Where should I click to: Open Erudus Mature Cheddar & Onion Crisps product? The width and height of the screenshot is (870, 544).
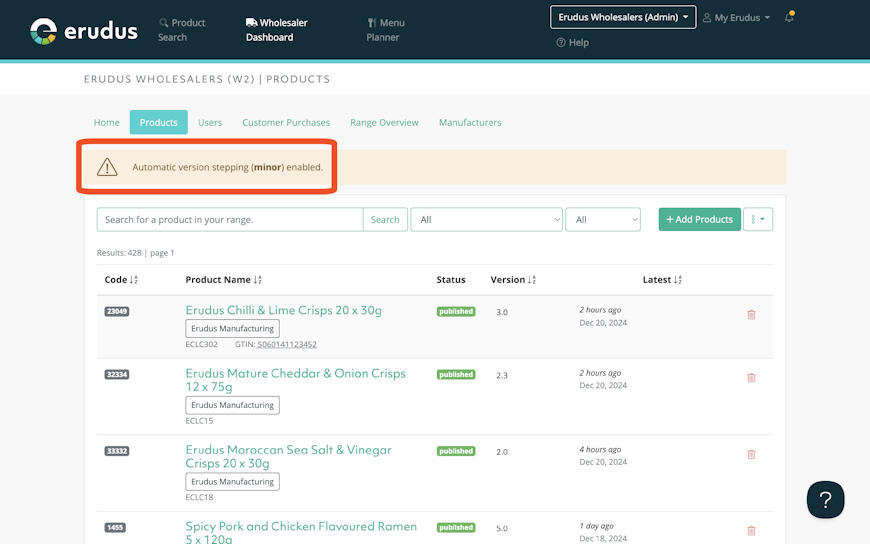295,380
